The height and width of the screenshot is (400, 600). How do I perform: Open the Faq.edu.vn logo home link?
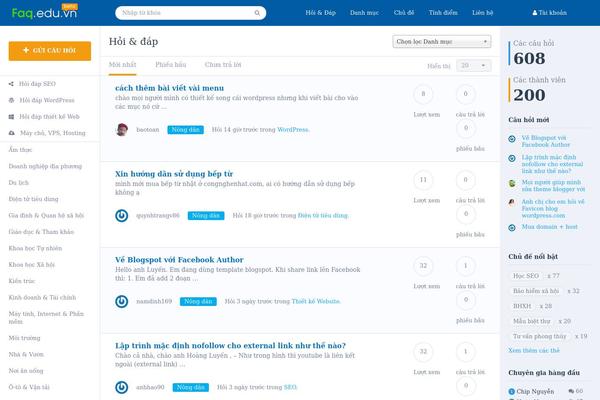(45, 12)
